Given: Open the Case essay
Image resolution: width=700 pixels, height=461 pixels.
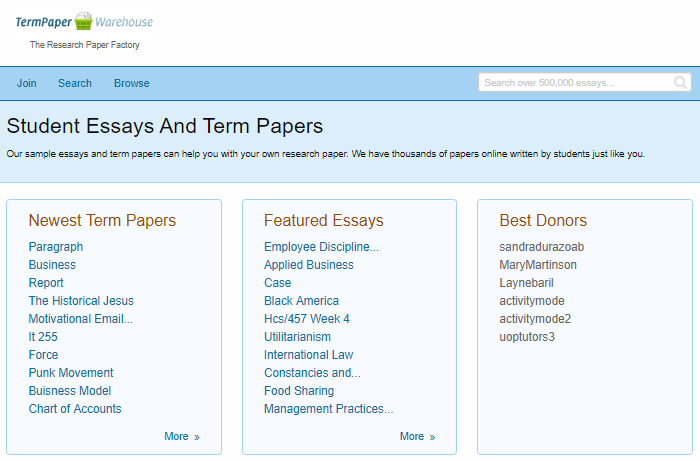Looking at the screenshot, I should 278,283.
